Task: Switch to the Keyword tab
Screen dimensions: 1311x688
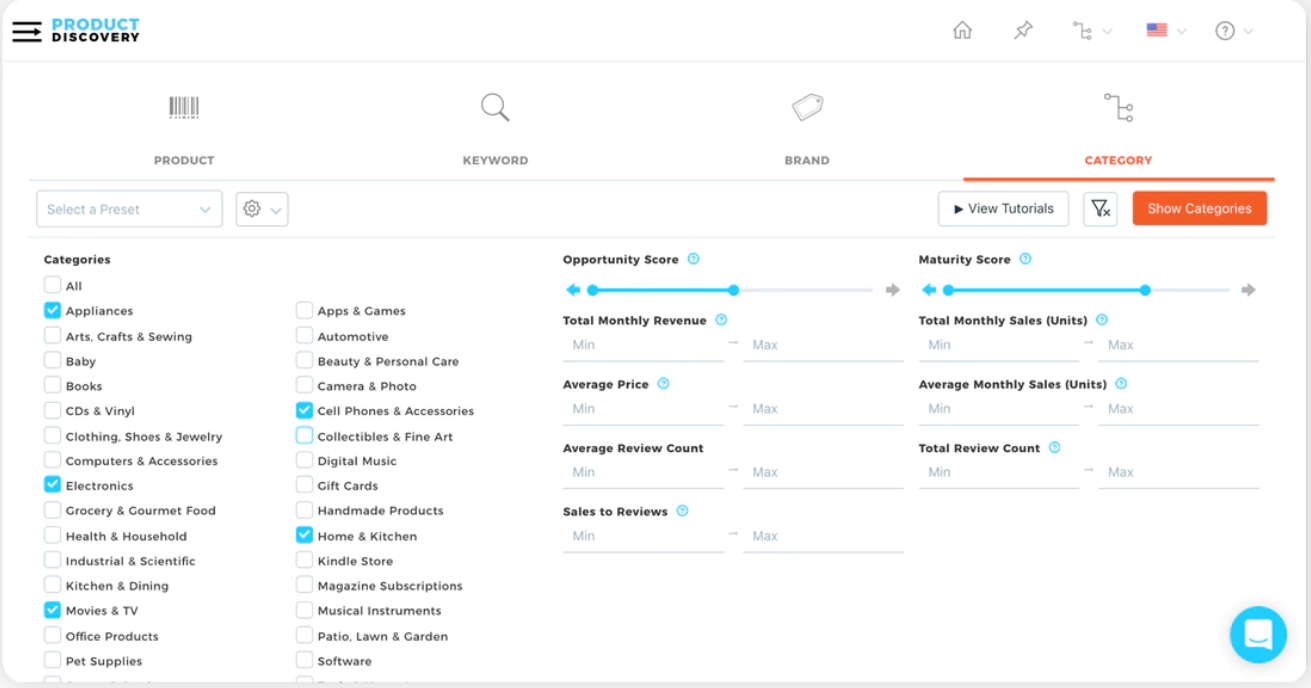Action: click(x=495, y=128)
